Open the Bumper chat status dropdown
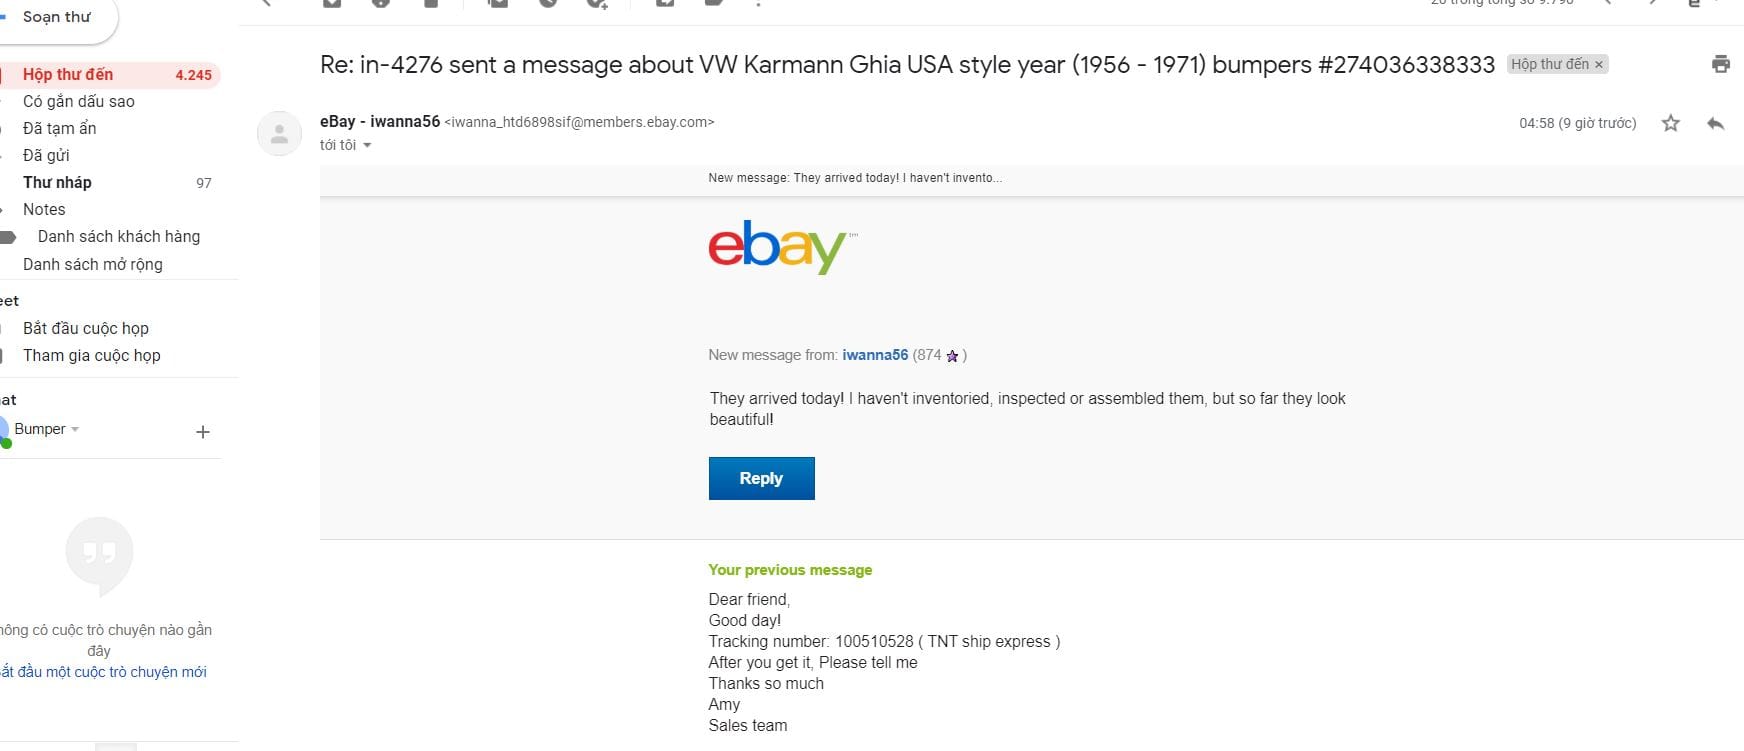Screen dimensions: 1744x751 click(x=75, y=430)
